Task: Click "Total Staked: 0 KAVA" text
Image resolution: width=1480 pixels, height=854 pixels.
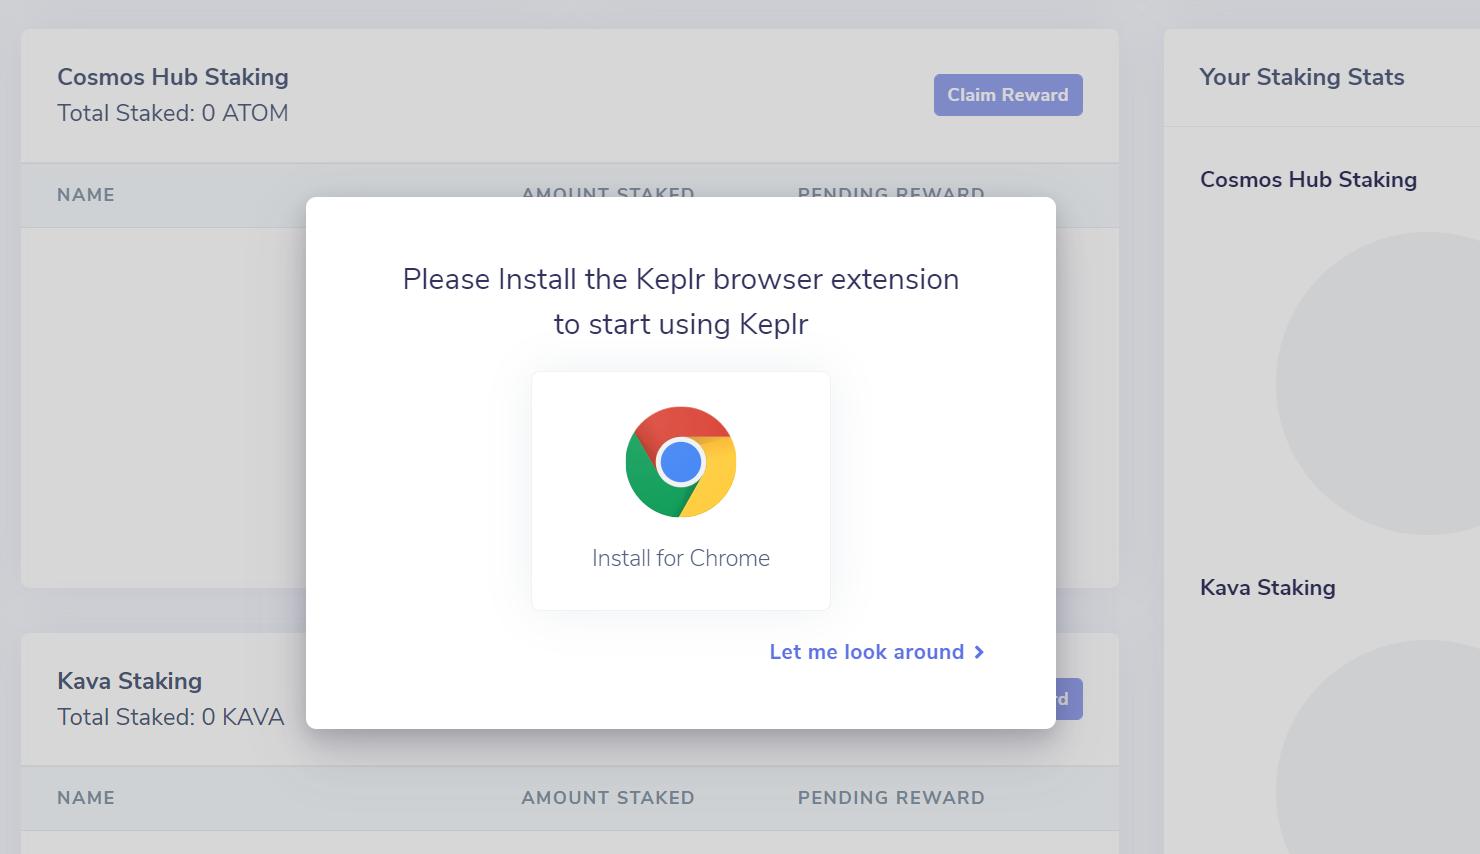Action: (x=171, y=717)
